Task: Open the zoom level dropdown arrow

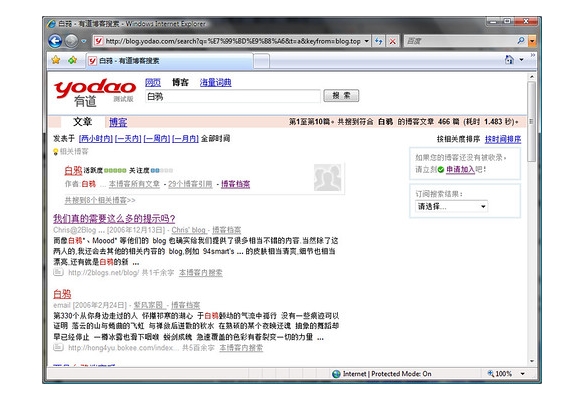Action: (523, 374)
